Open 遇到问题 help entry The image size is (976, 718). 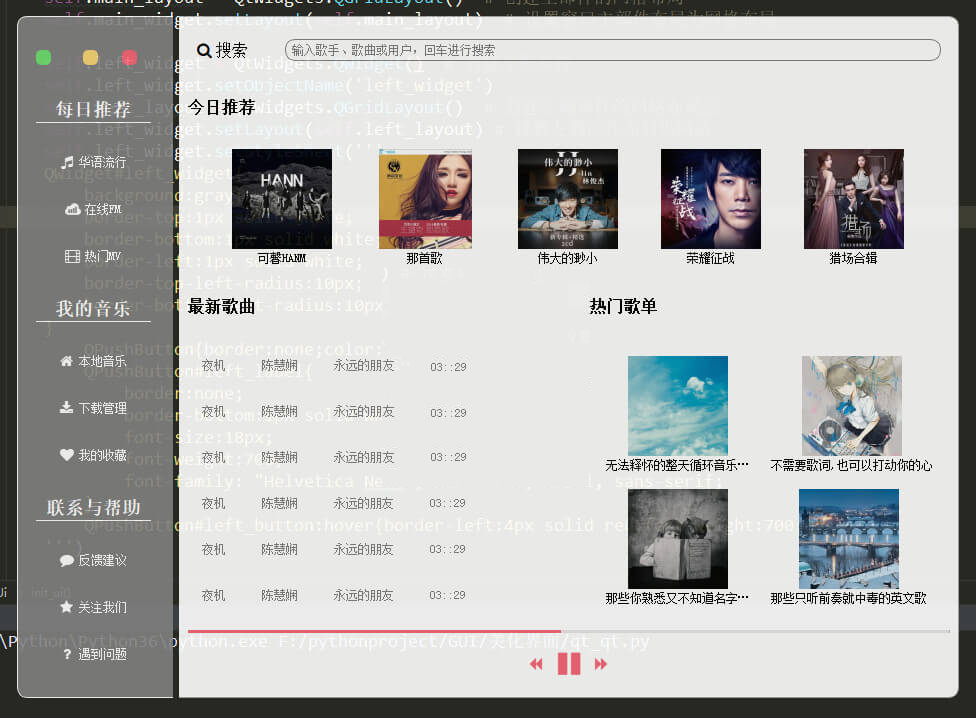click(95, 654)
